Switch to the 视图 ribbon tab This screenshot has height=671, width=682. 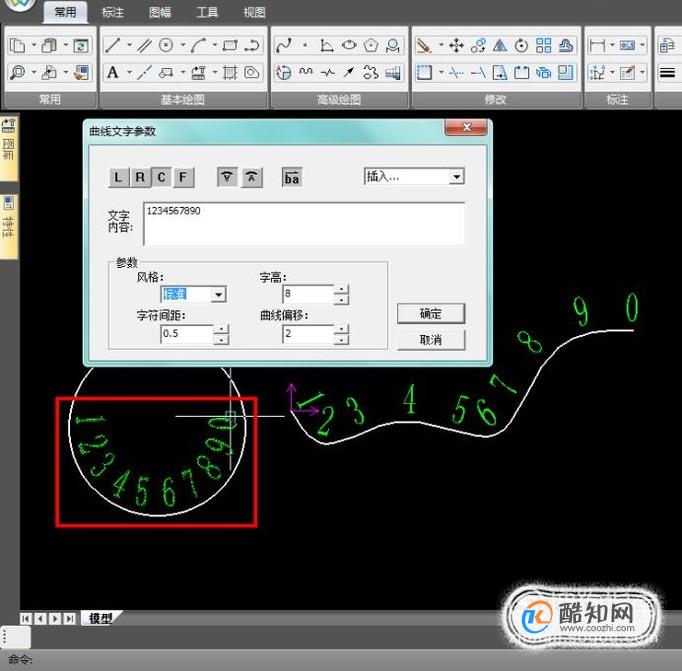pos(254,12)
